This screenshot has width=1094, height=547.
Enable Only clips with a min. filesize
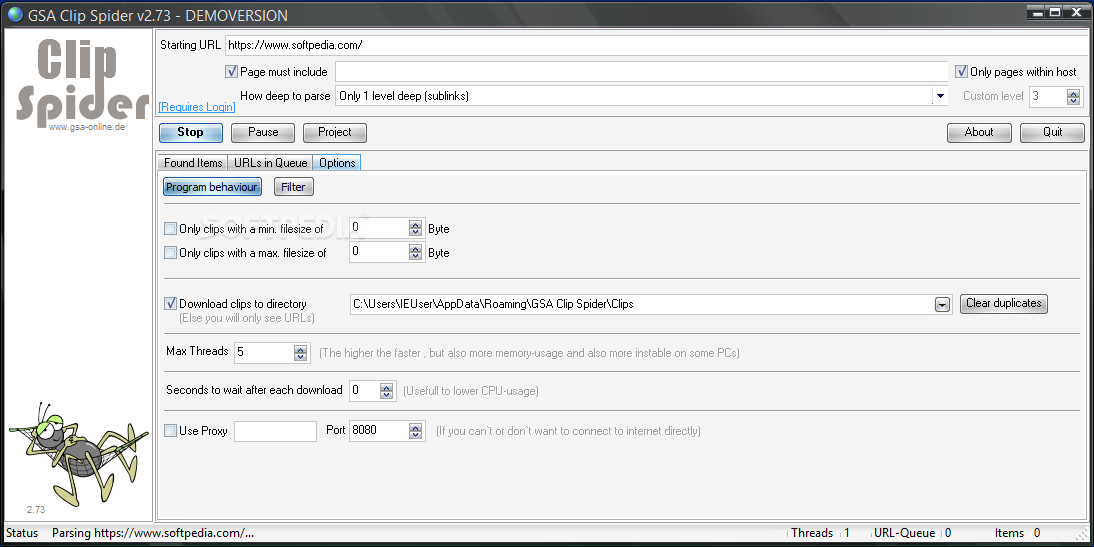(170, 228)
